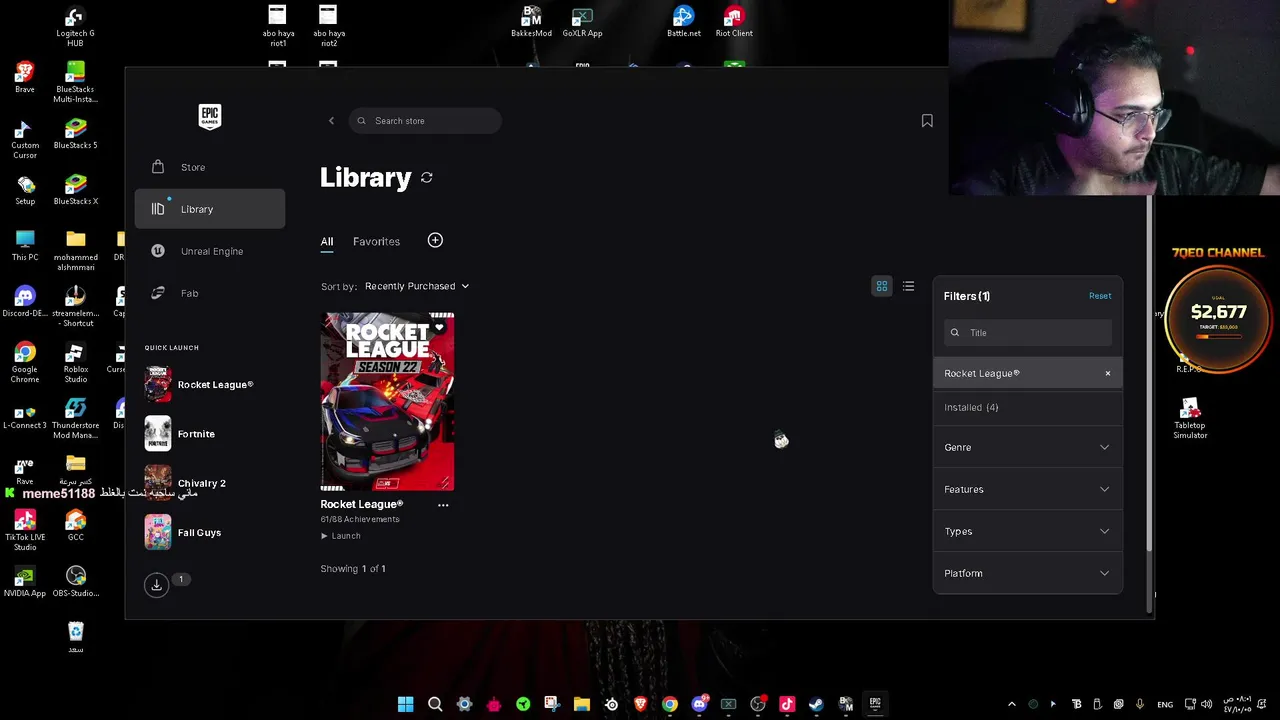Open the downloads icon in sidebar
The height and width of the screenshot is (720, 1280).
coord(156,585)
